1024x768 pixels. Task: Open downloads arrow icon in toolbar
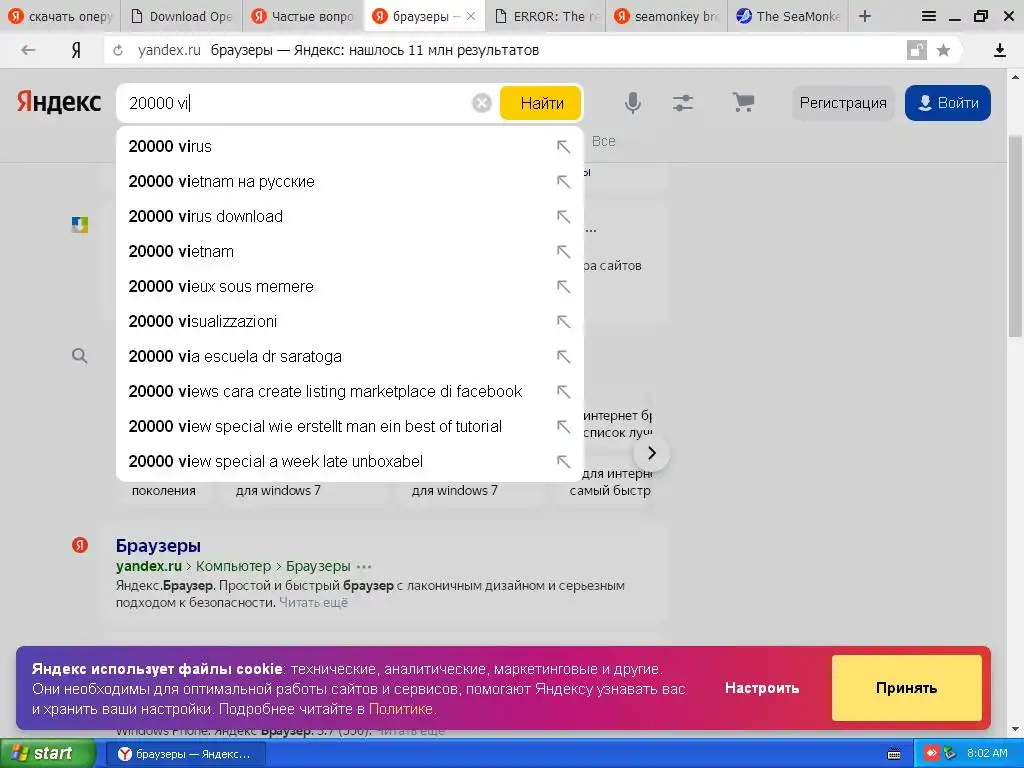click(x=999, y=50)
